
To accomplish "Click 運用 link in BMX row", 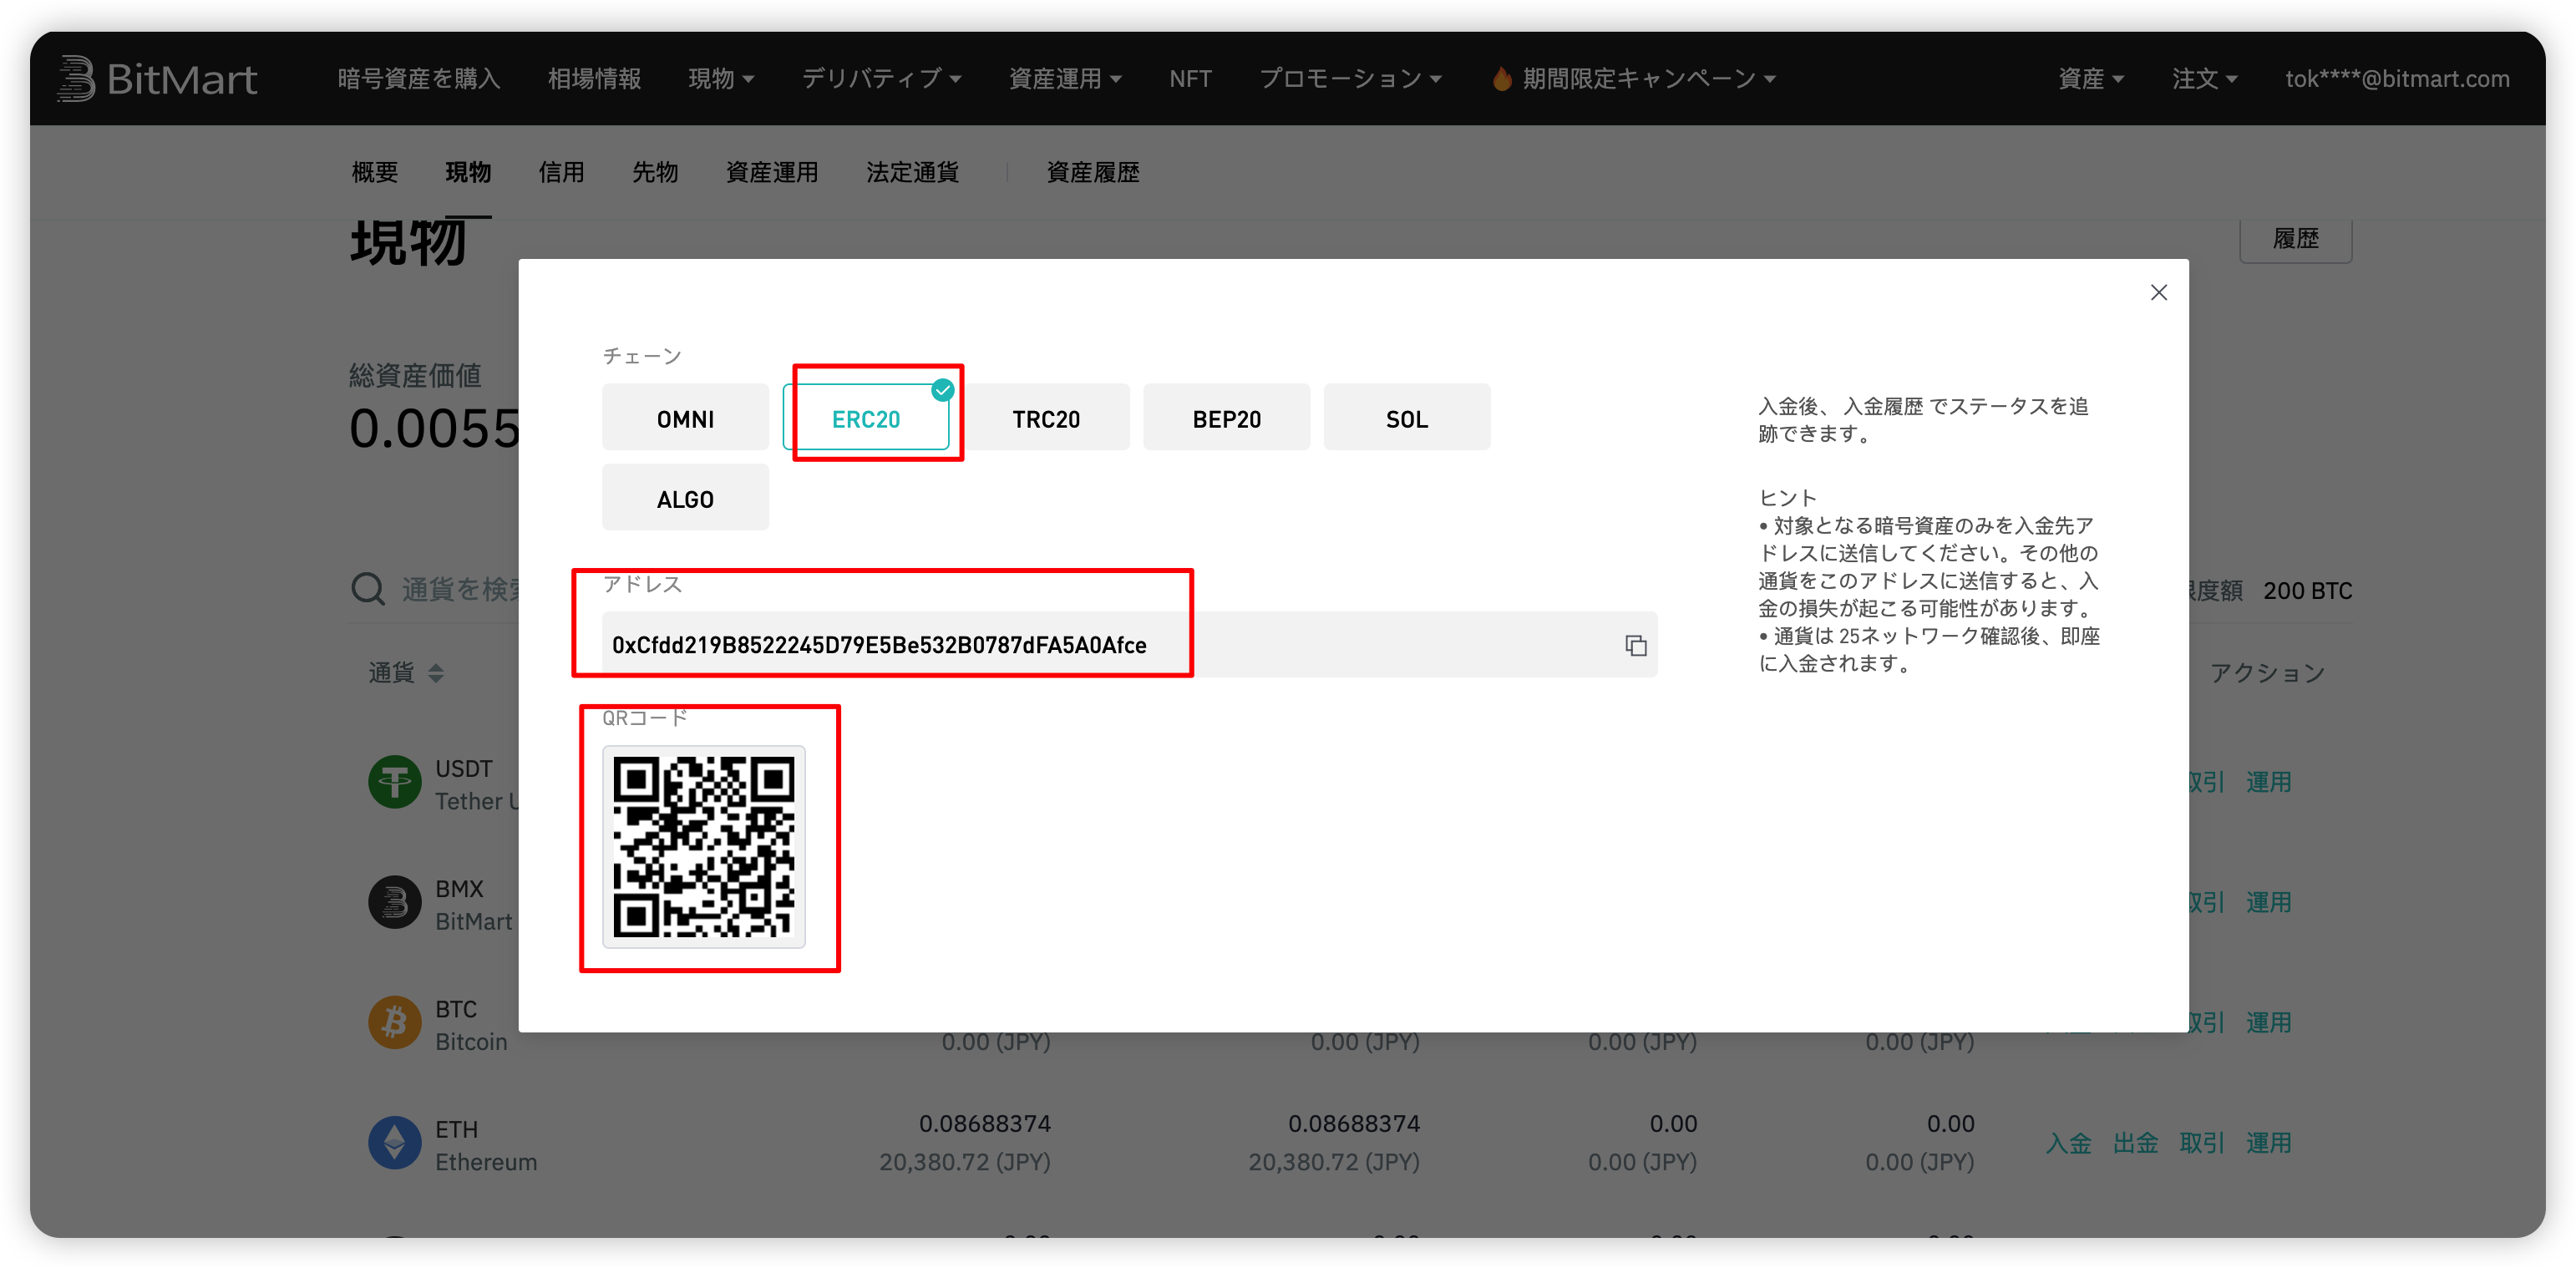I will tap(2268, 902).
